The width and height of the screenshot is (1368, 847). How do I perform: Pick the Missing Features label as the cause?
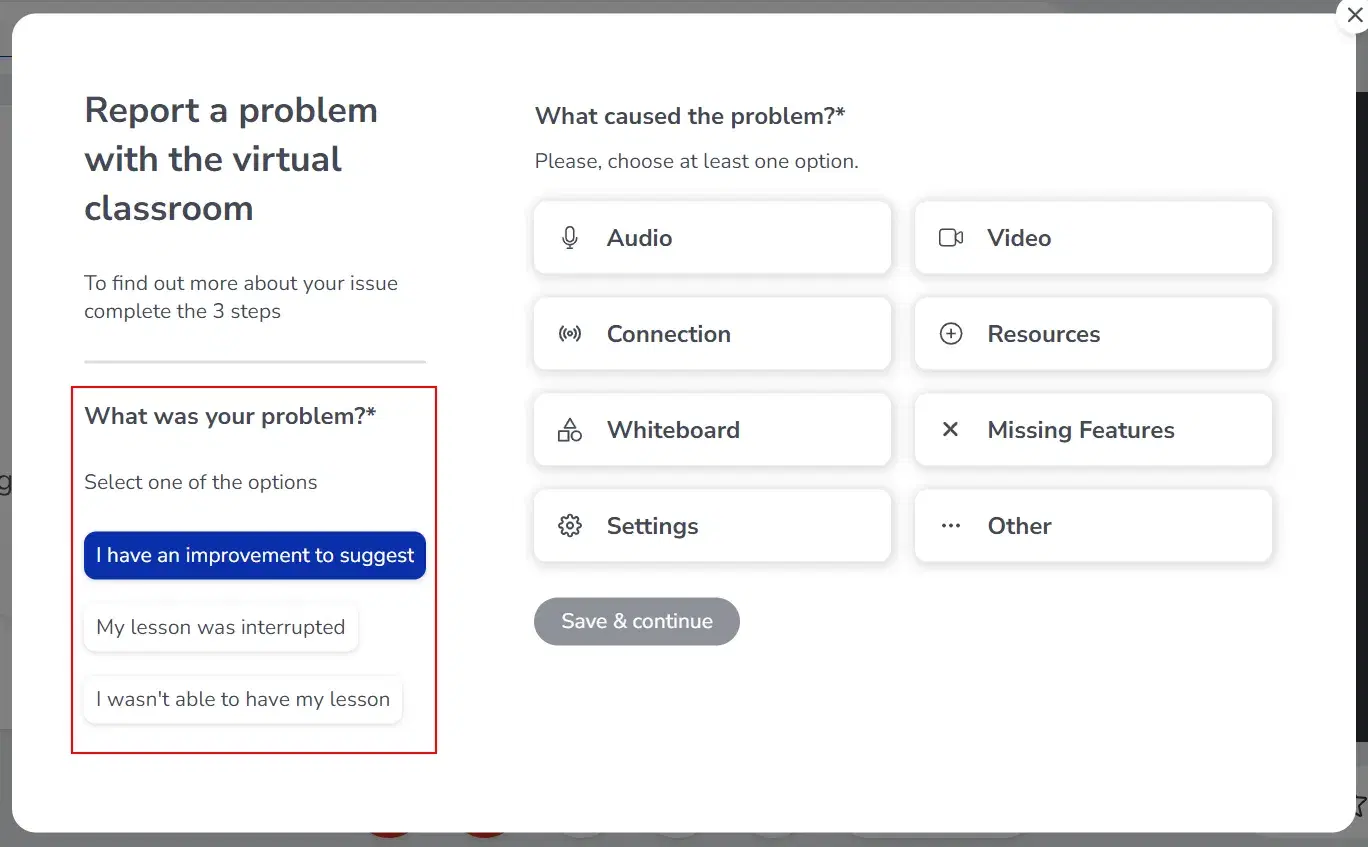(1081, 430)
